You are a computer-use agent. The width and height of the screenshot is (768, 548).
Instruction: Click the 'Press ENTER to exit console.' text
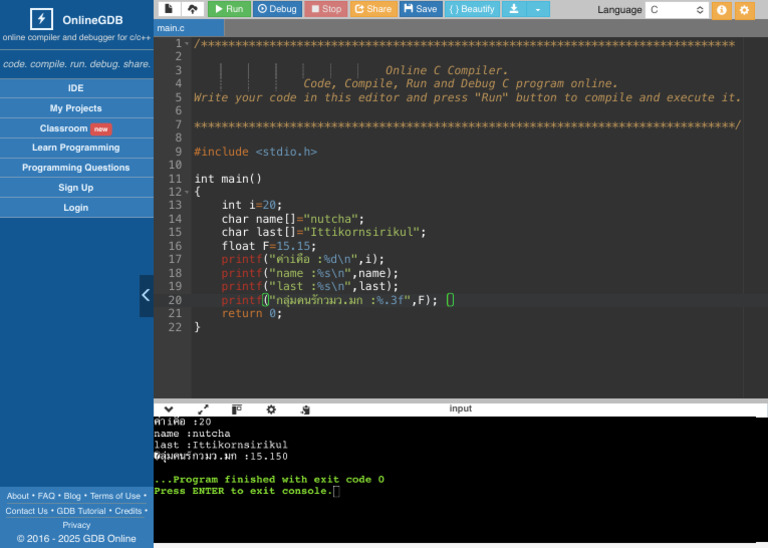point(243,491)
